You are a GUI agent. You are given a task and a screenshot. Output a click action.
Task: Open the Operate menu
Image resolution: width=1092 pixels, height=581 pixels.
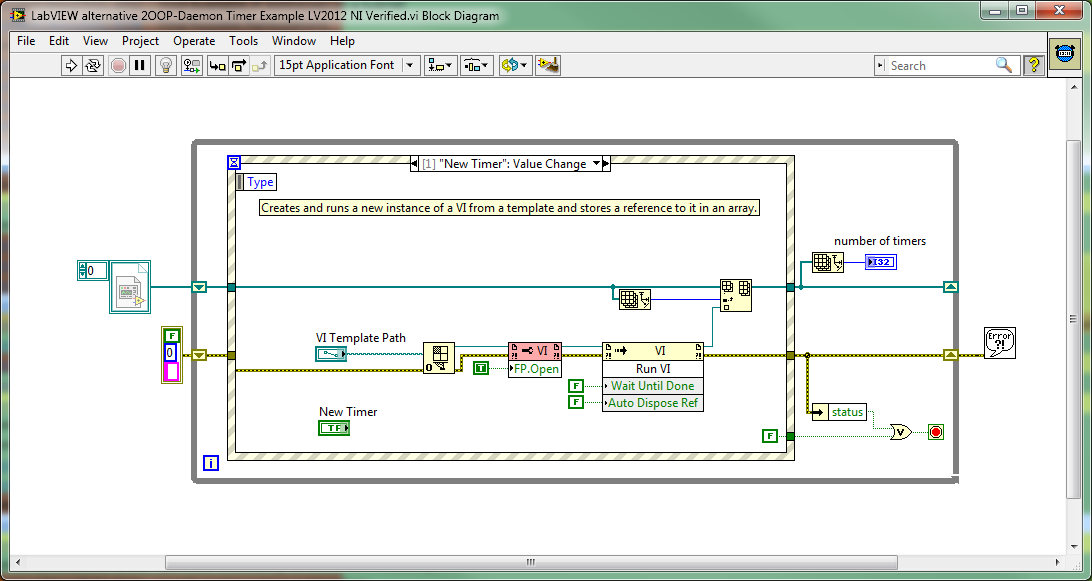tap(194, 41)
